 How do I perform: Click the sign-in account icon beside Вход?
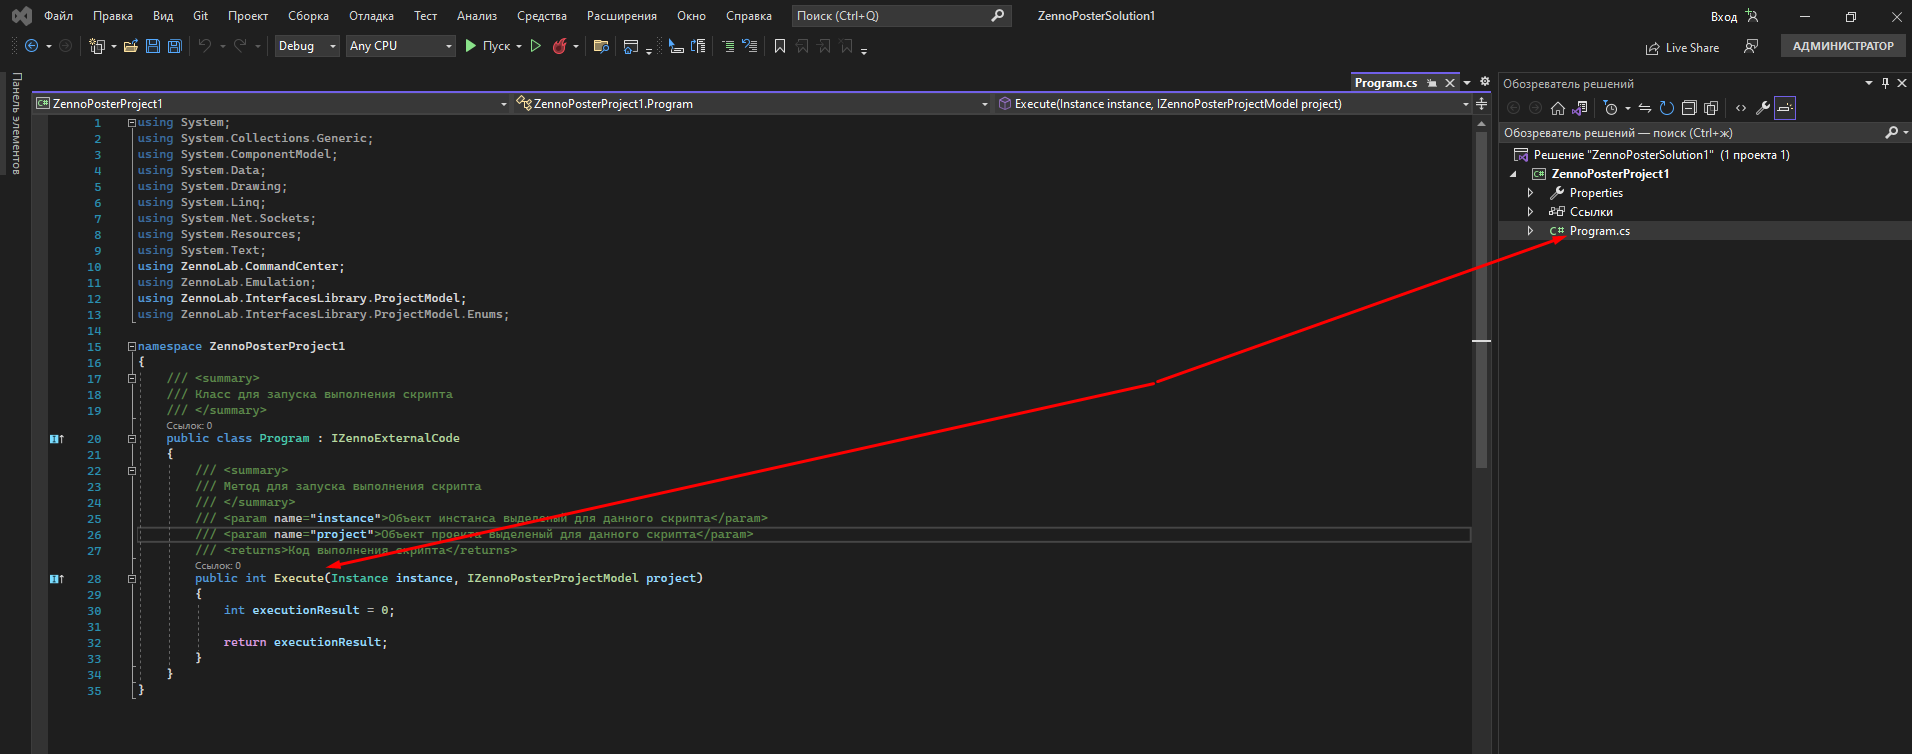pos(1752,16)
